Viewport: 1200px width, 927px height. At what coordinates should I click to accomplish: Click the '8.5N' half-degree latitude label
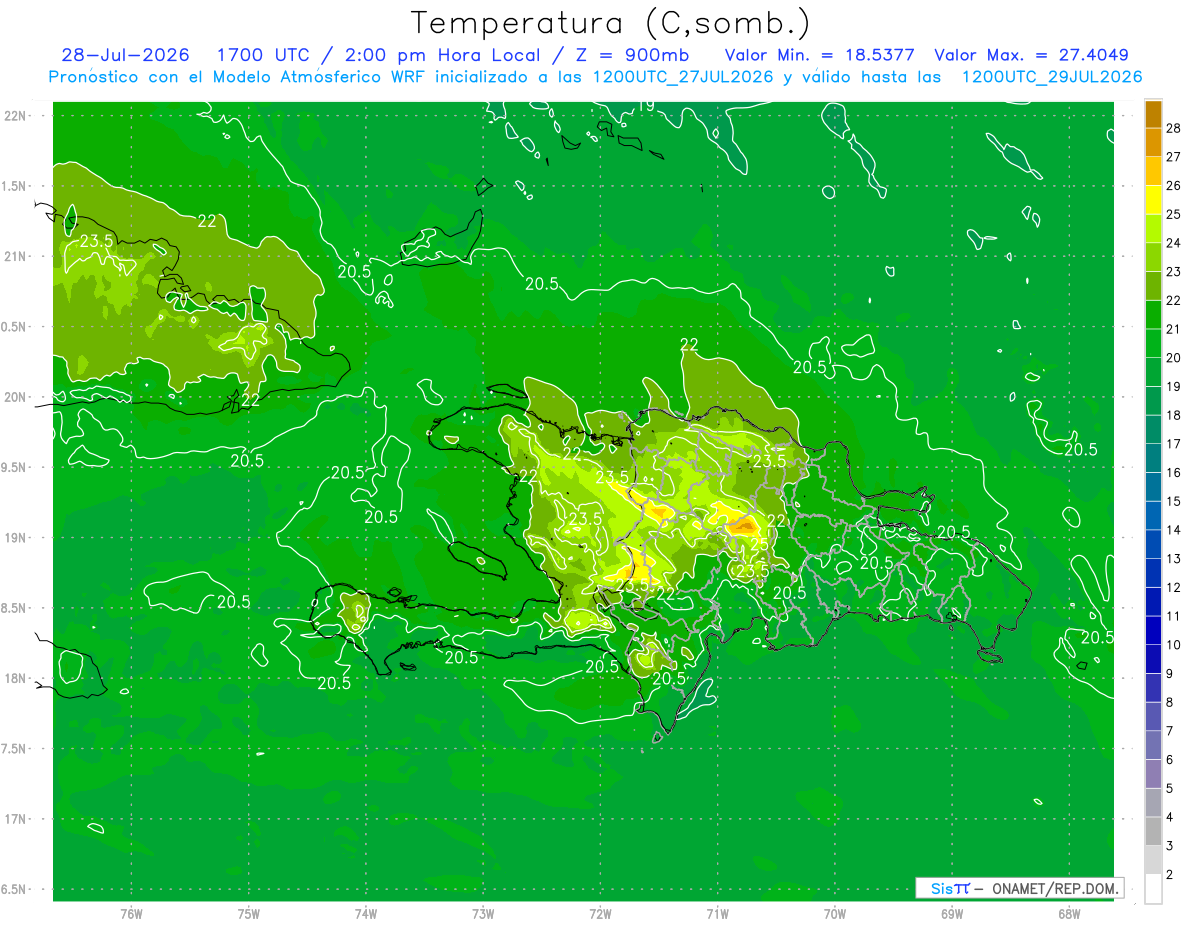[14, 609]
